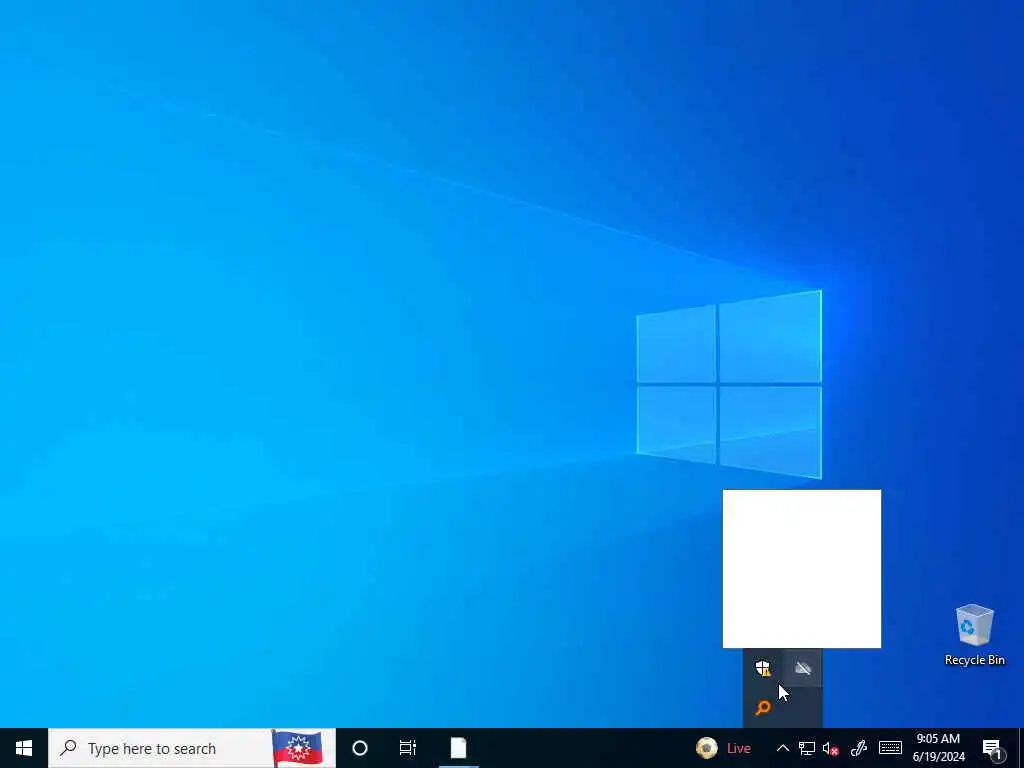Show the touch keyboard
The width and height of the screenshot is (1024, 768).
(x=890, y=748)
